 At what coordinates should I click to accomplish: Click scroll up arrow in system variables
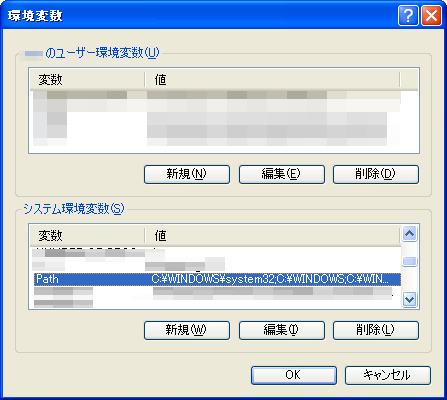(x=409, y=234)
